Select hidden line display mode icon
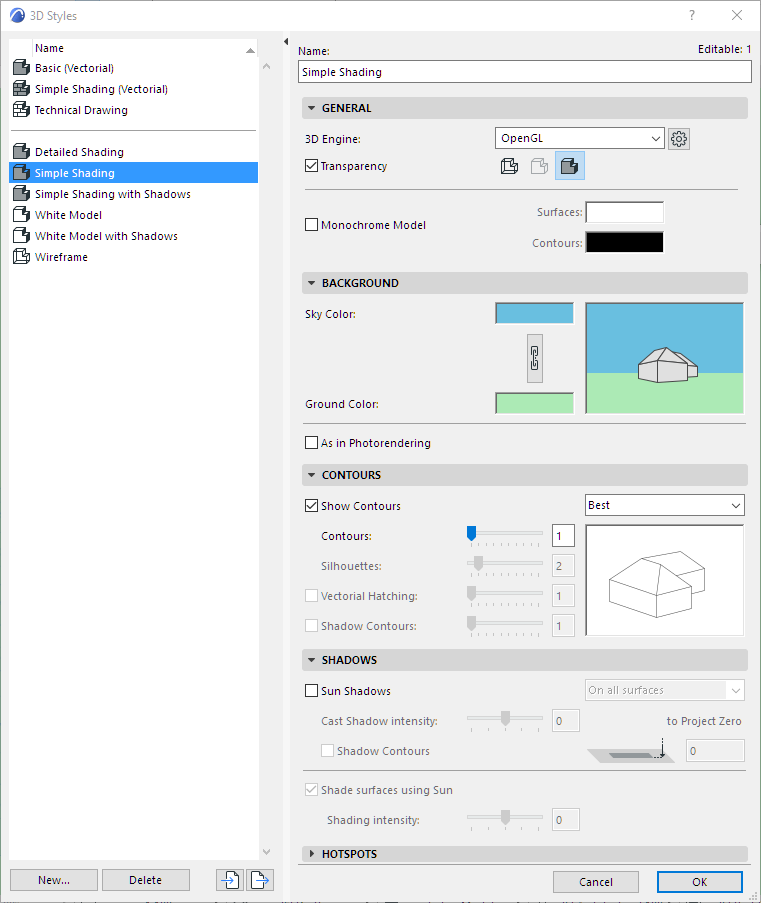This screenshot has width=761, height=903. (x=539, y=166)
